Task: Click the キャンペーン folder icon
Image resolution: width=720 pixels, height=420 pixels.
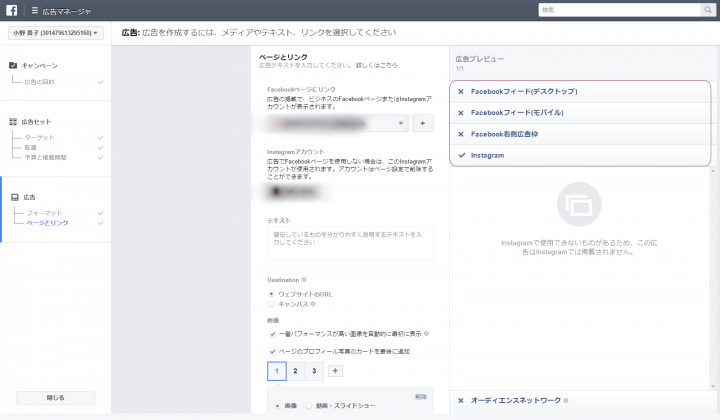Action: (13, 65)
